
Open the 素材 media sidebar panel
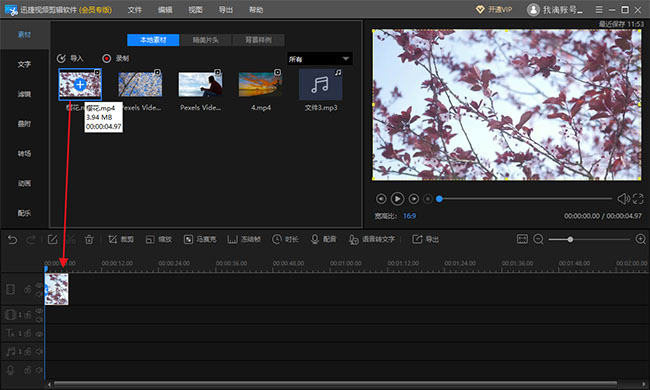24,34
